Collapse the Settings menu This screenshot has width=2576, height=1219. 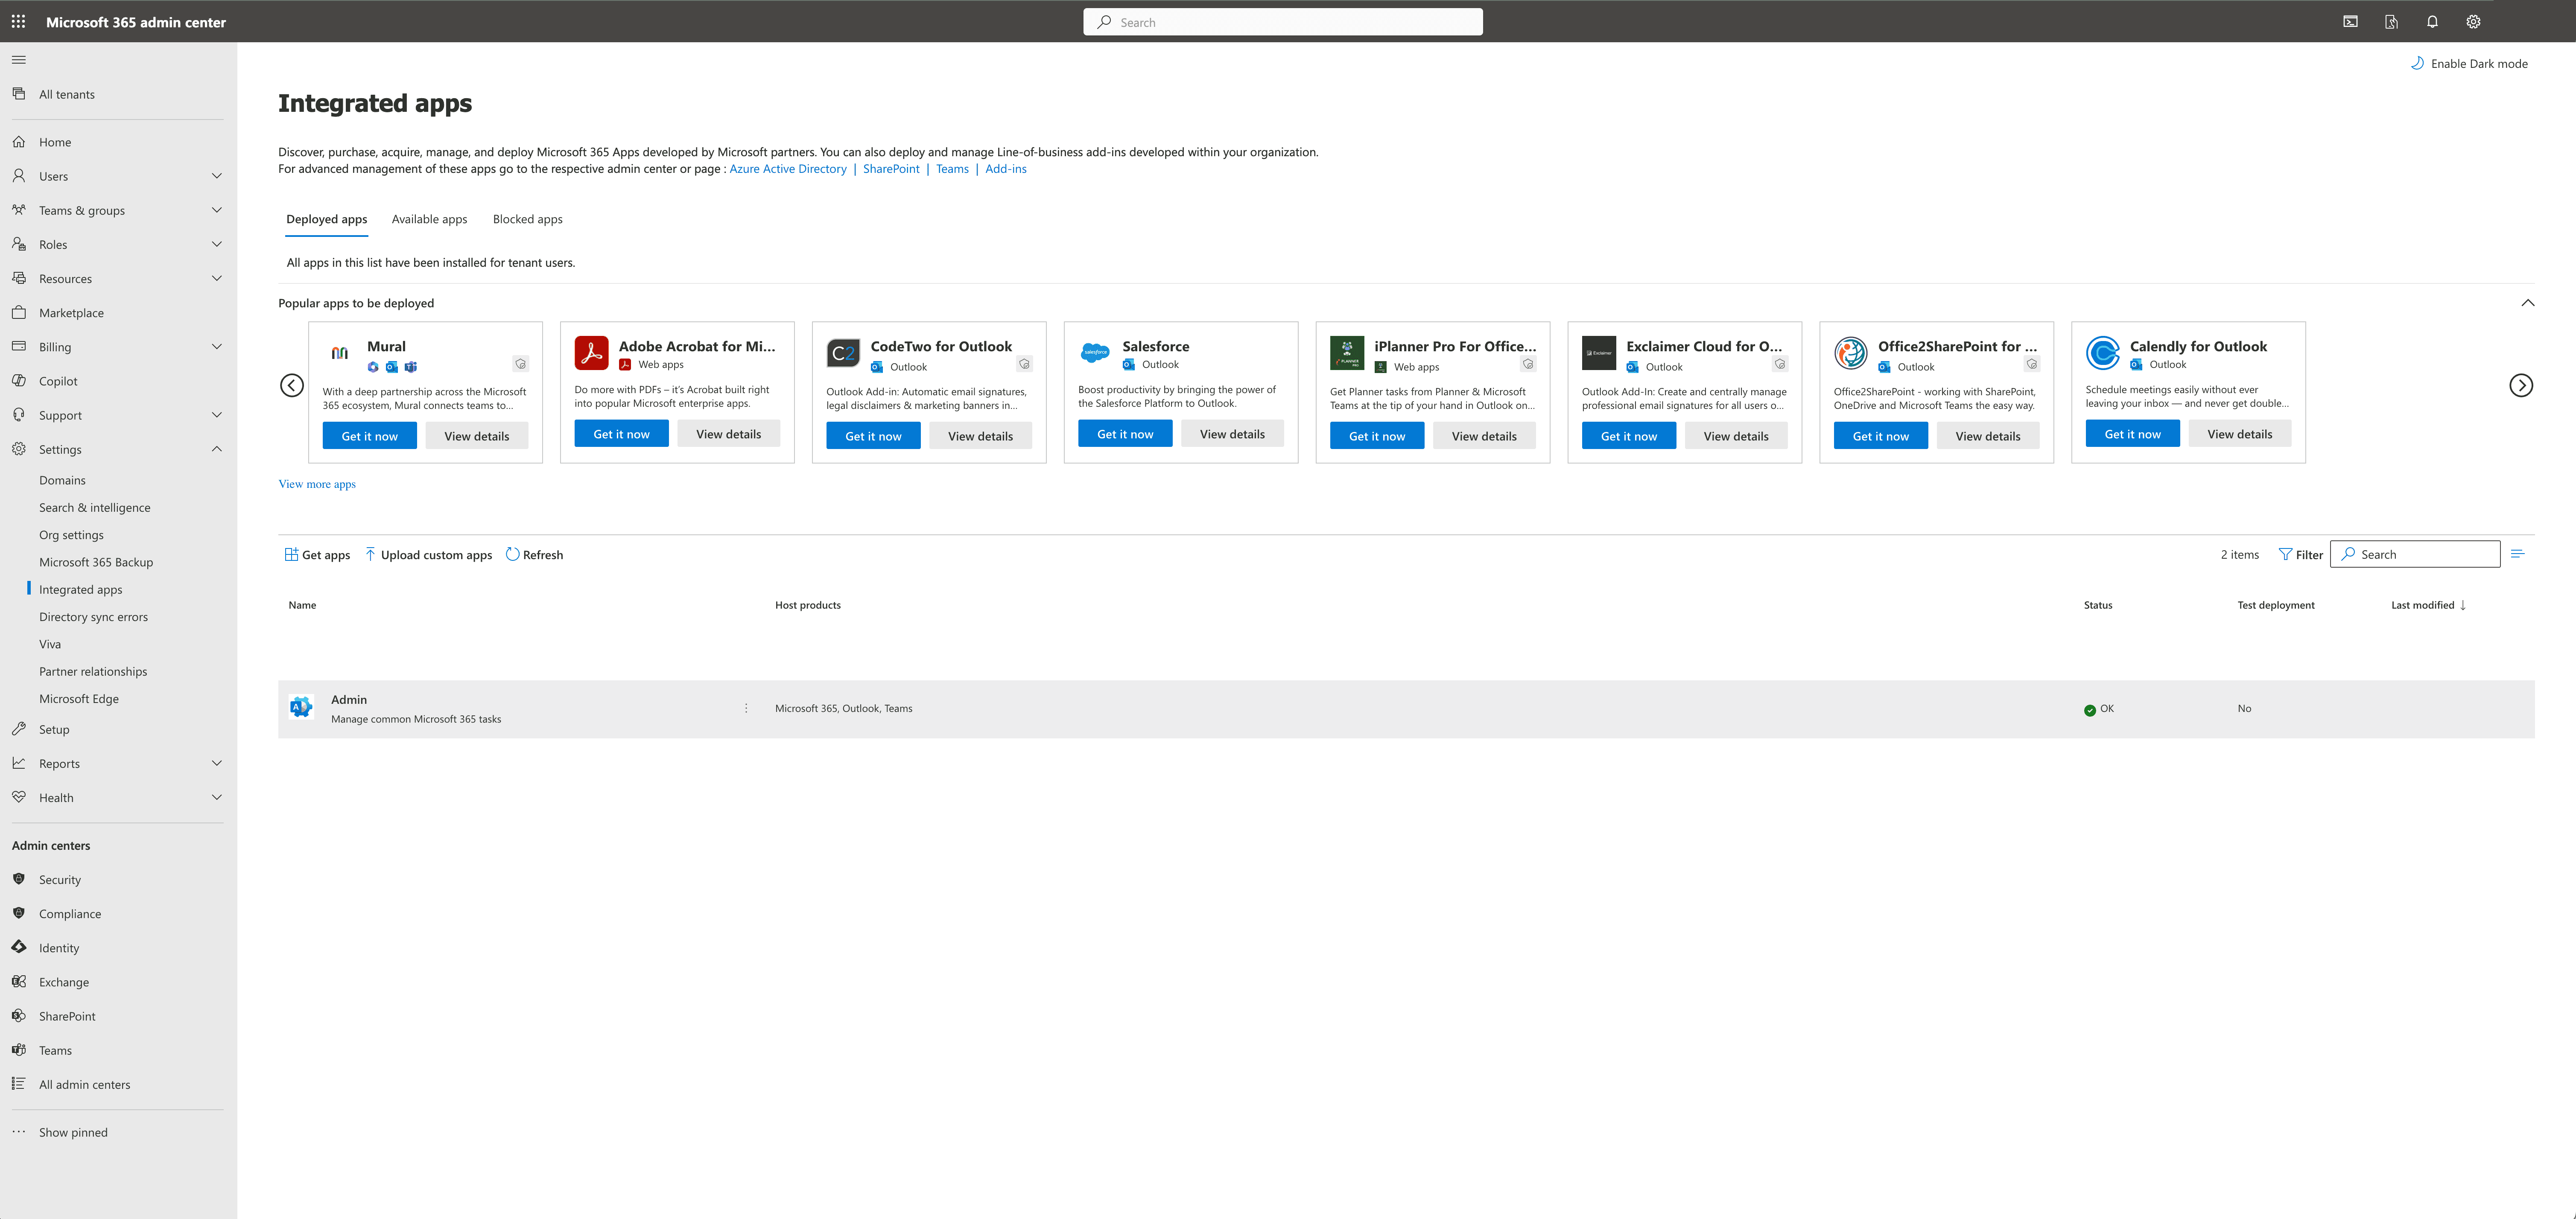tap(217, 449)
